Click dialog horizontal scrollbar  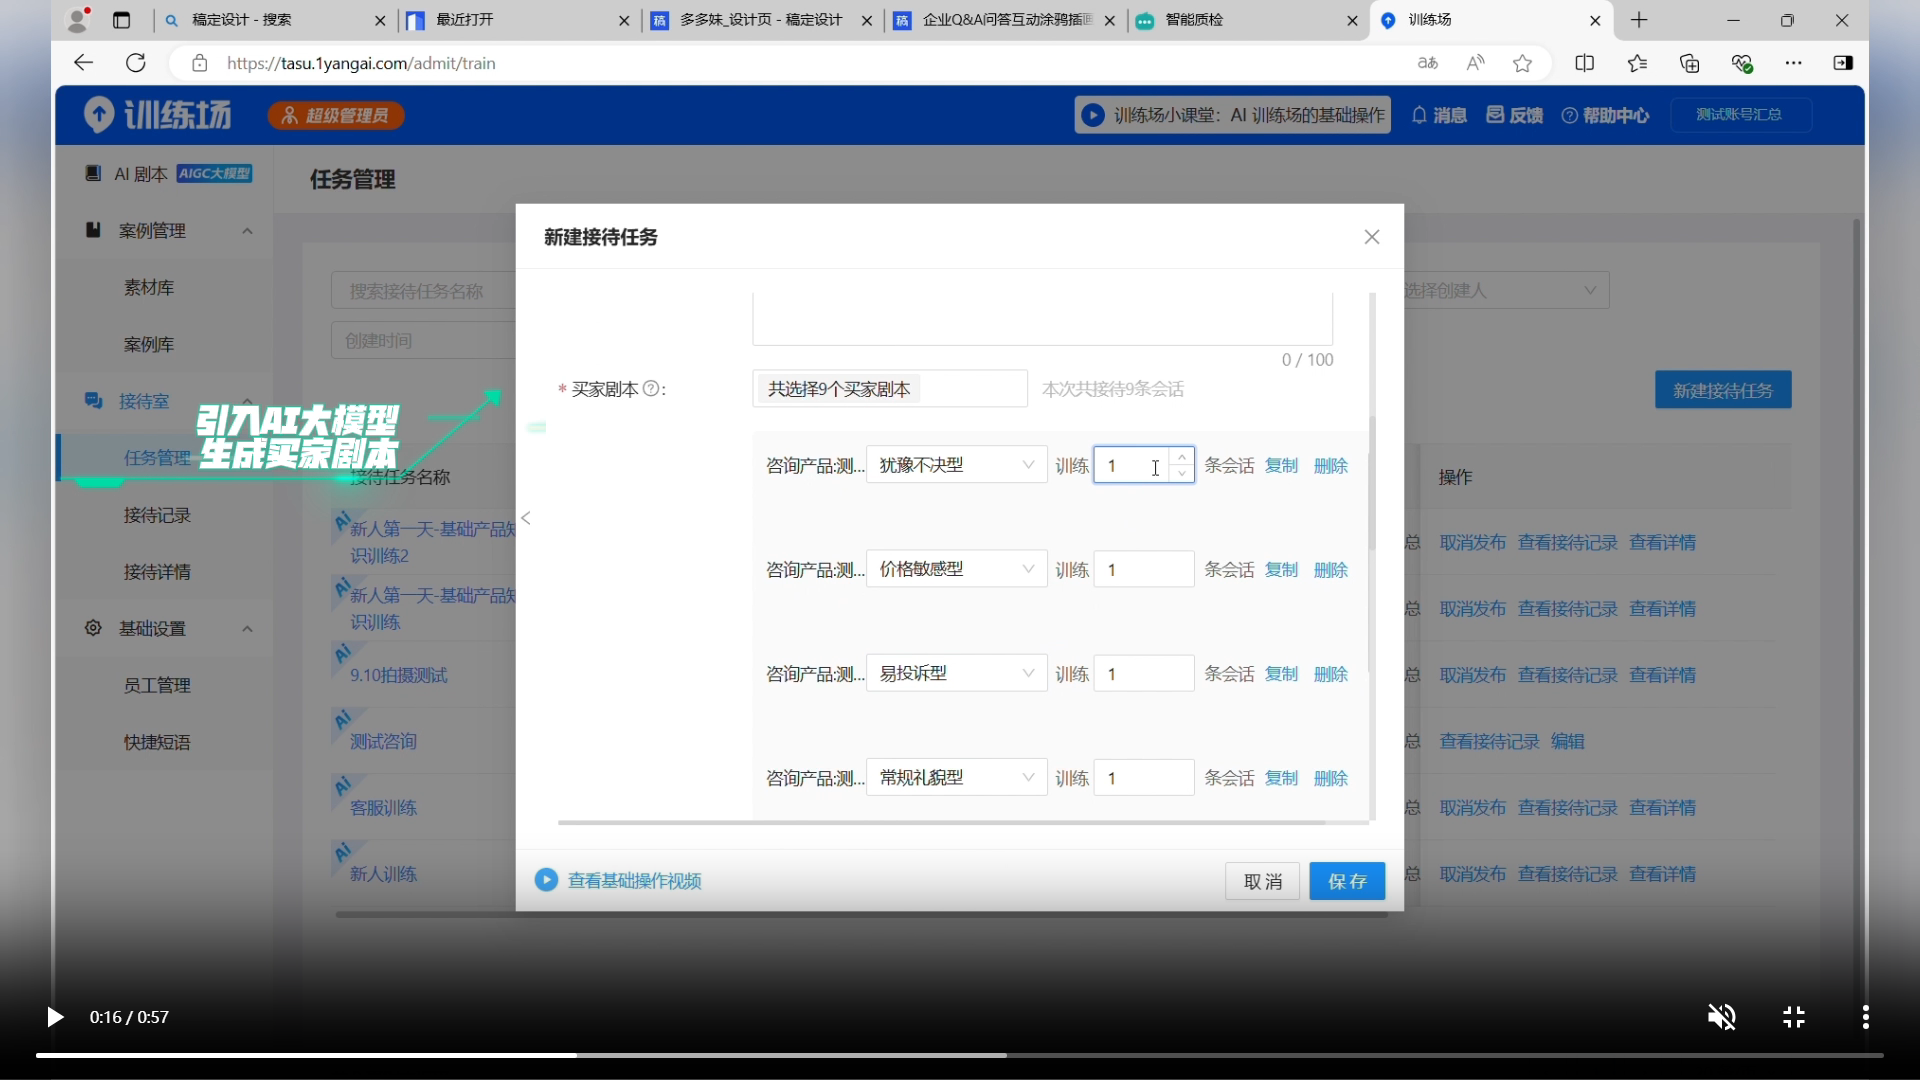942,823
